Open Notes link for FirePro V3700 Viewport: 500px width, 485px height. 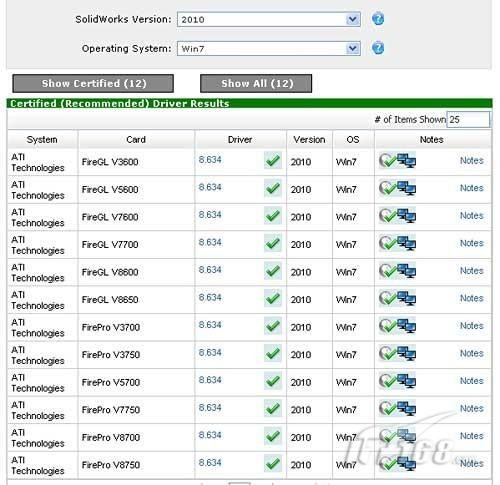click(x=472, y=326)
